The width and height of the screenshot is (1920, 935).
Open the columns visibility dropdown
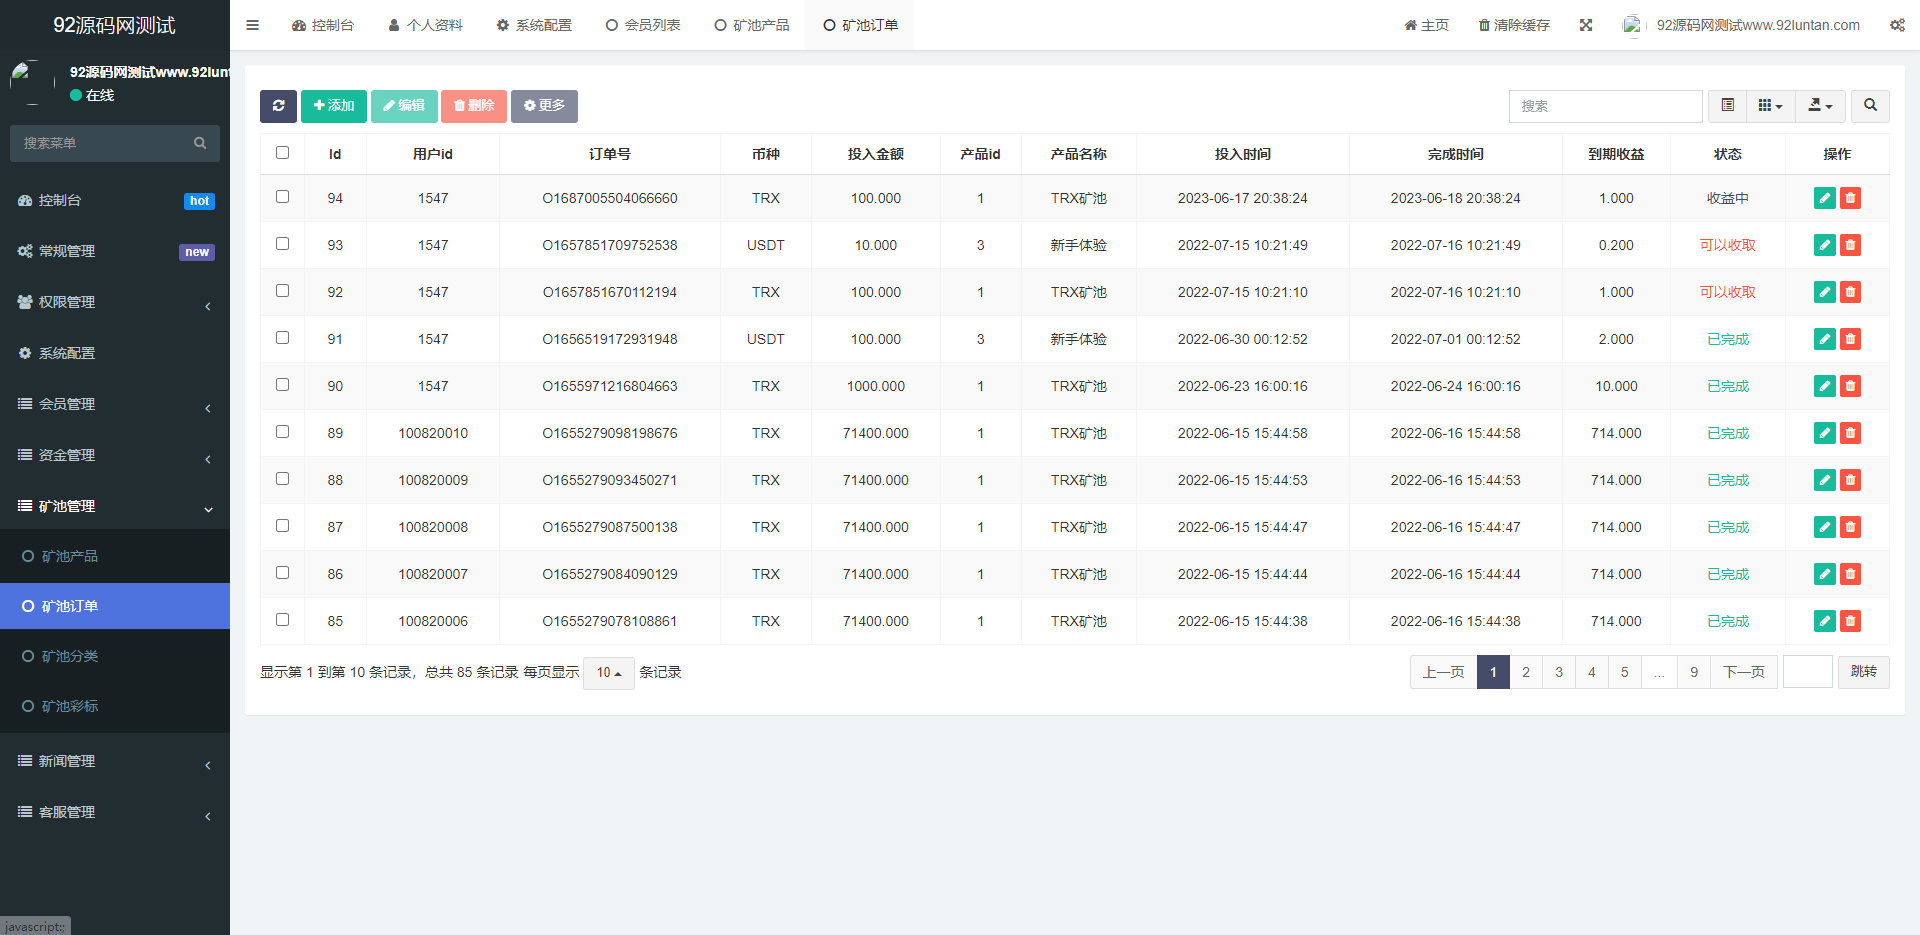click(x=1770, y=106)
